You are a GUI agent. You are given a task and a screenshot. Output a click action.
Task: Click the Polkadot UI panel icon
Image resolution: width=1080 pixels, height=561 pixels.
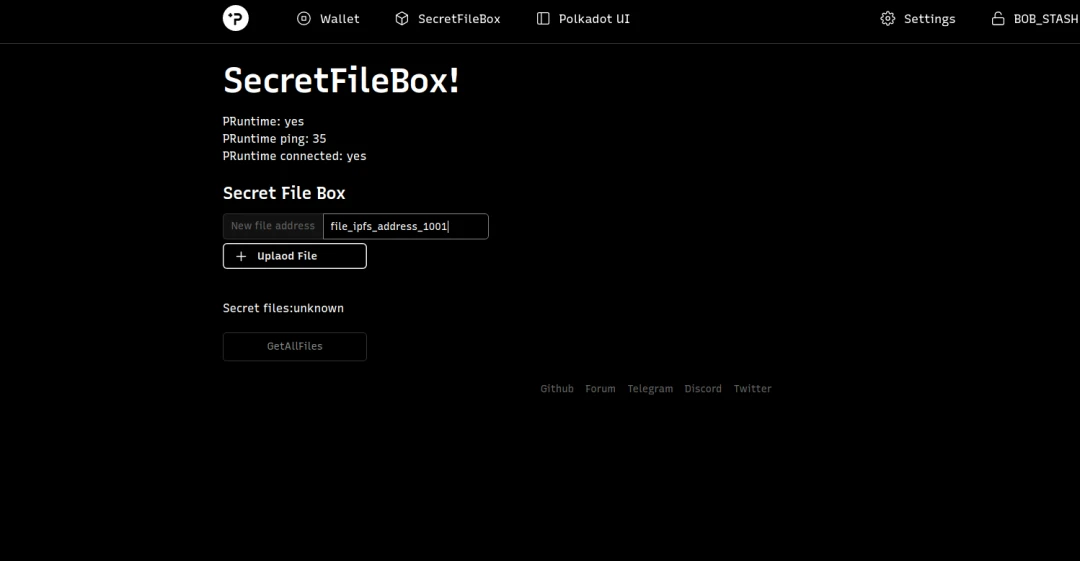[543, 18]
